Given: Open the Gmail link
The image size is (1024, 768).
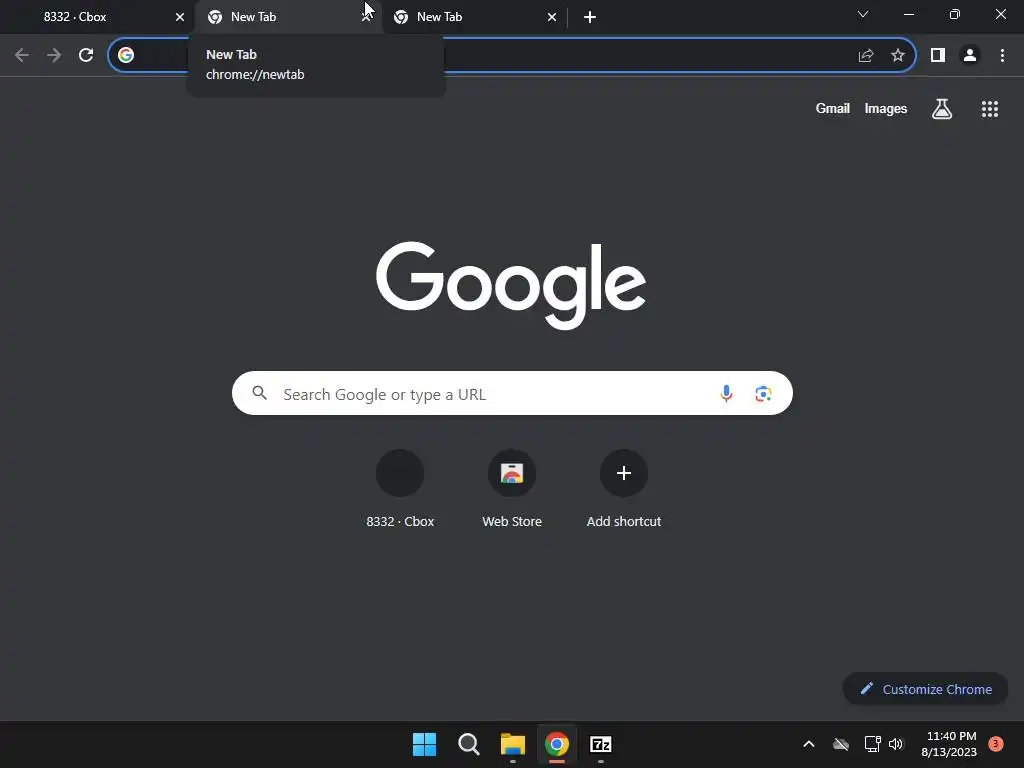Looking at the screenshot, I should [x=833, y=108].
